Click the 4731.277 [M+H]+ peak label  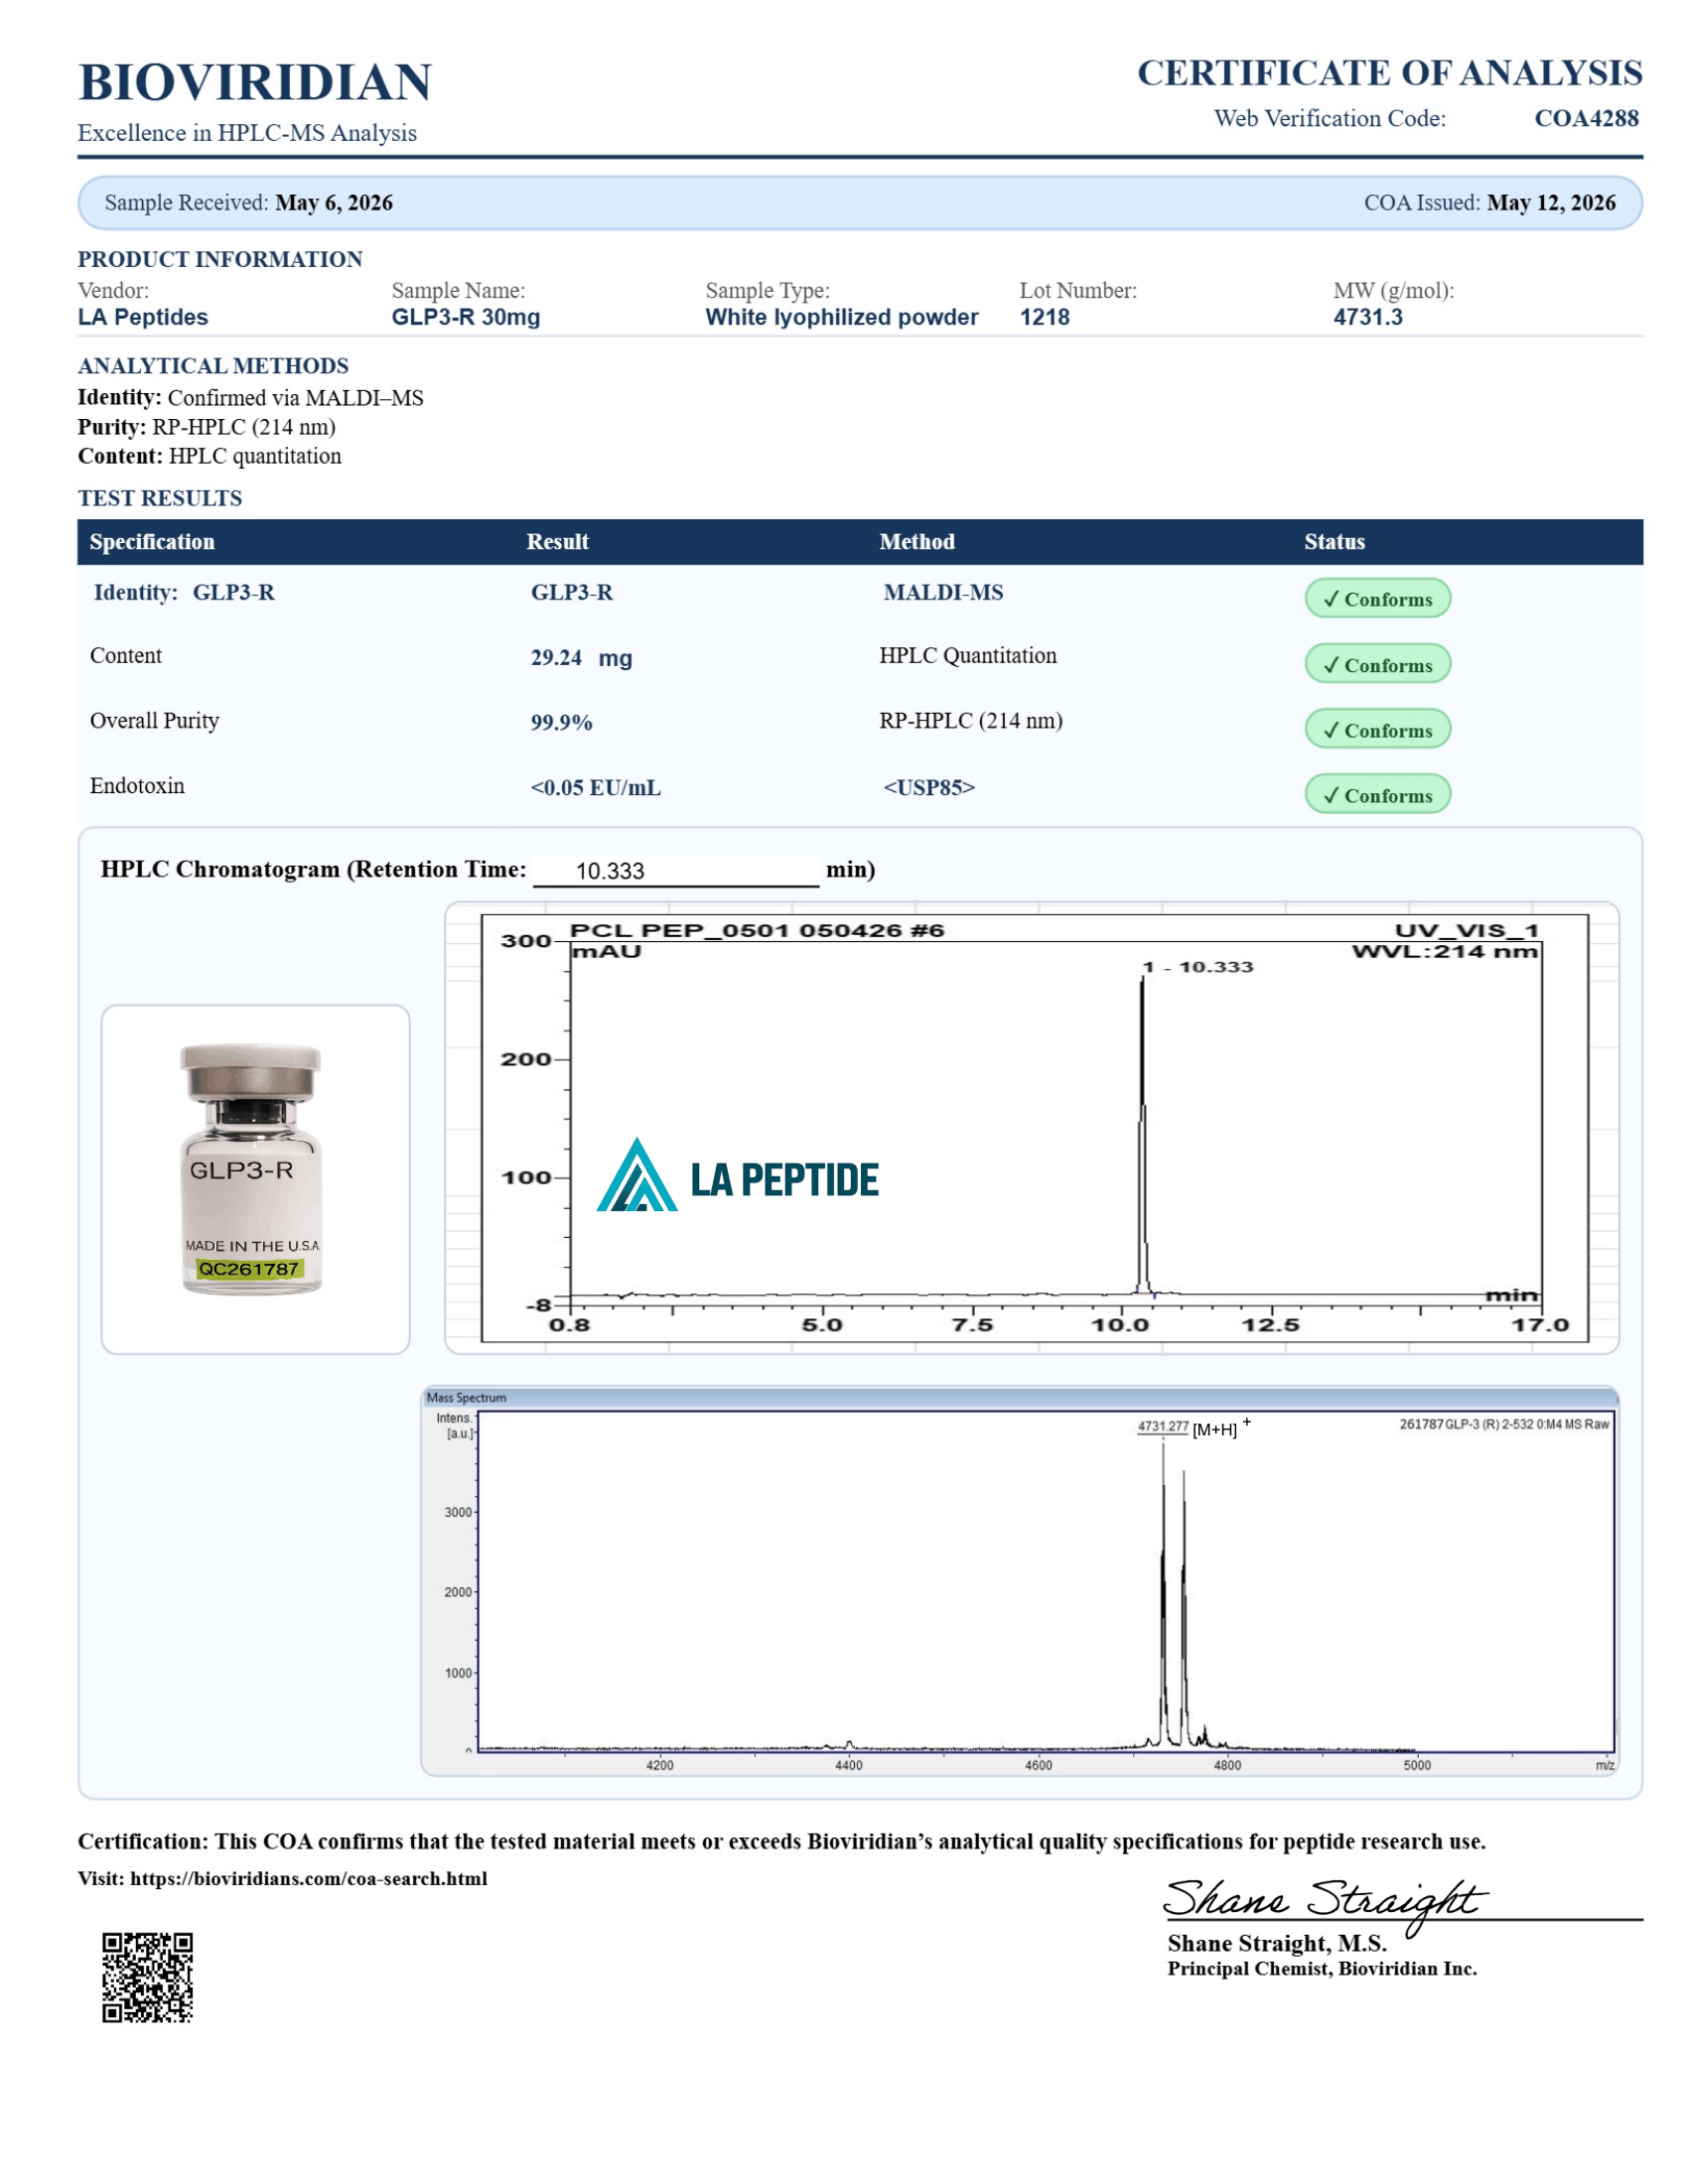click(1193, 1427)
